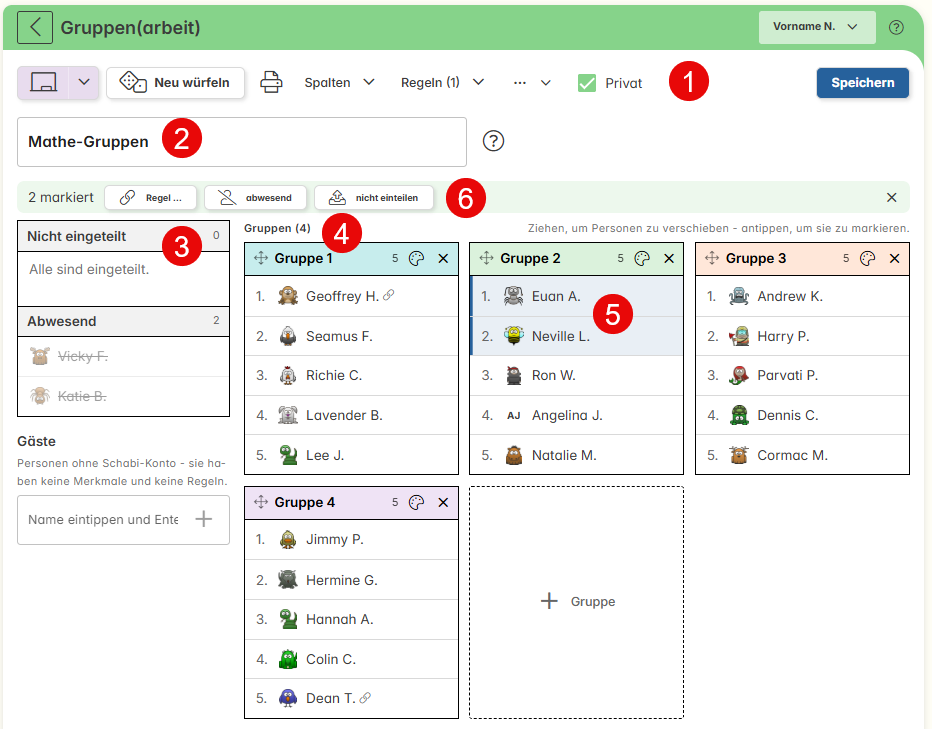Toggle the Privat checkbox

[587, 83]
